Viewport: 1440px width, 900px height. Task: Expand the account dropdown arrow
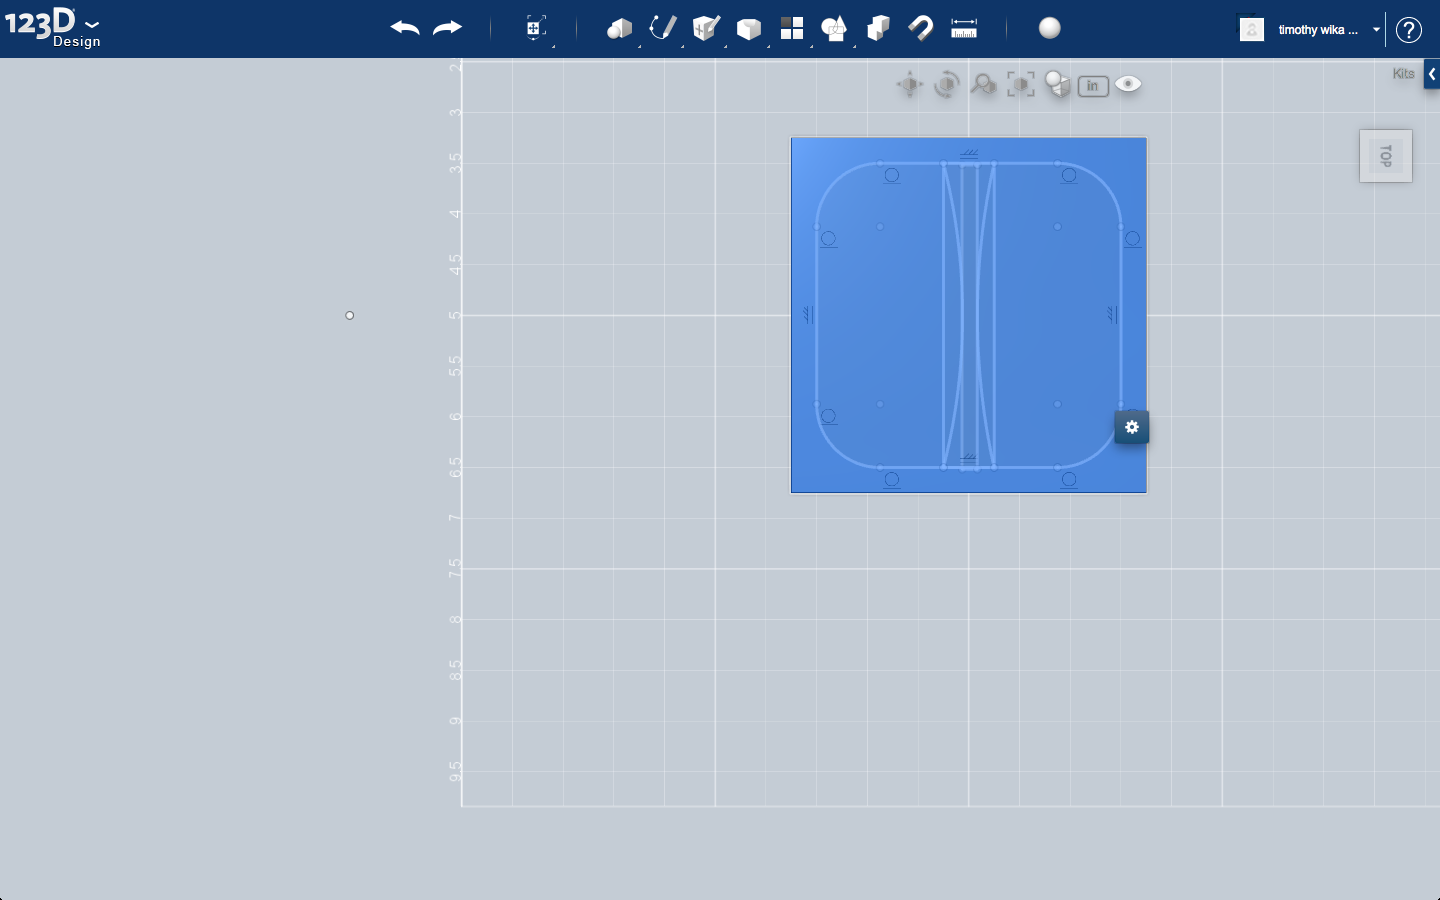pyautogui.click(x=1377, y=30)
